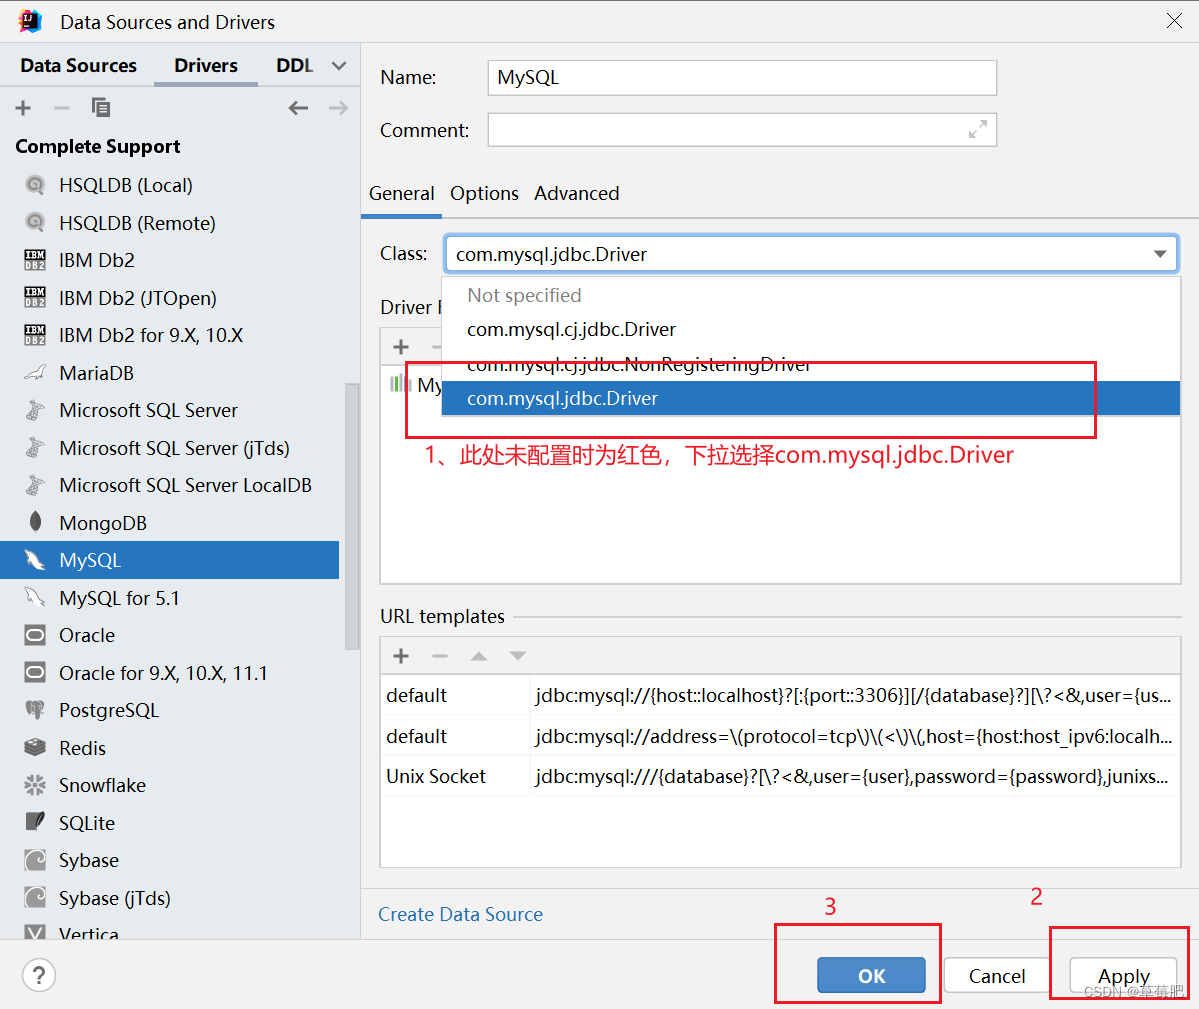Screen dimensions: 1199x1009
Task: Focus the Name input field
Action: point(742,78)
